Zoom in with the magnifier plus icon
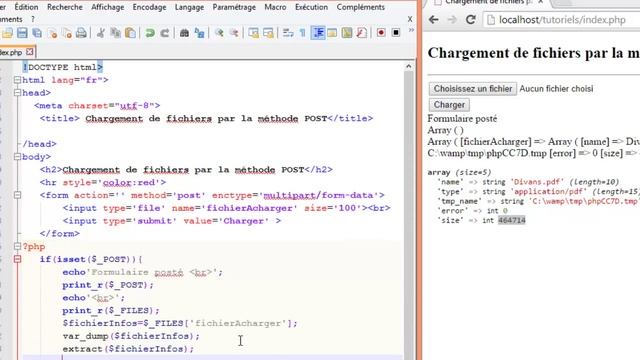Image resolution: width=640 pixels, height=360 pixels. 219,33
